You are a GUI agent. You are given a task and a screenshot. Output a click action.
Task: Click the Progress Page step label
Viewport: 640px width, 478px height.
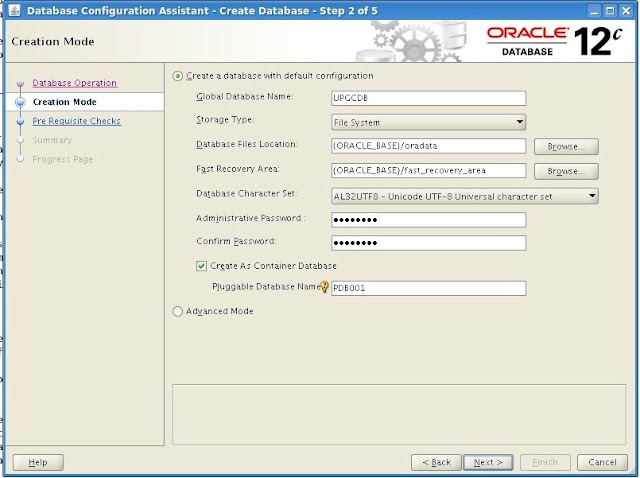(62, 159)
